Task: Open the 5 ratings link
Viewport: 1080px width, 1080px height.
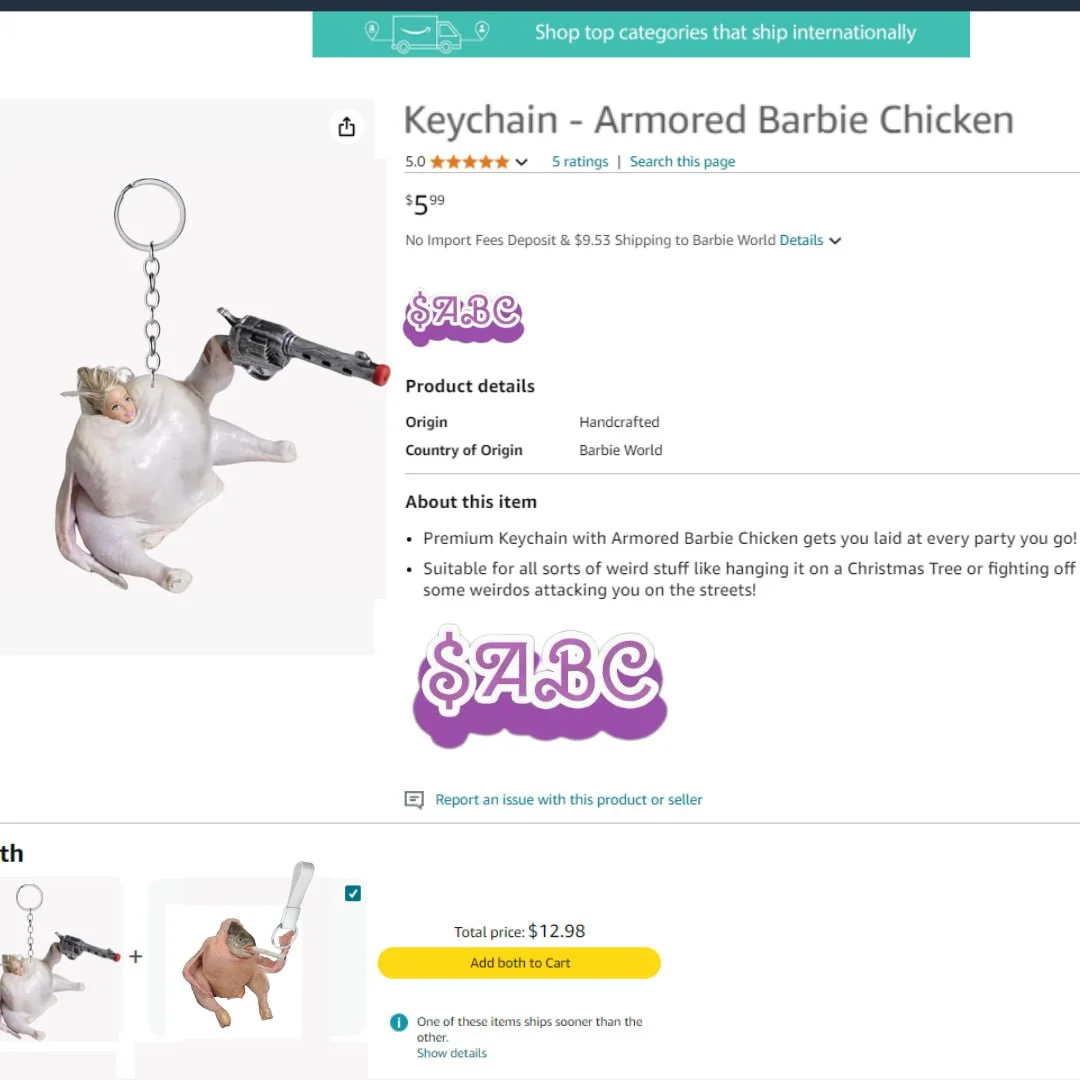Action: pyautogui.click(x=580, y=162)
